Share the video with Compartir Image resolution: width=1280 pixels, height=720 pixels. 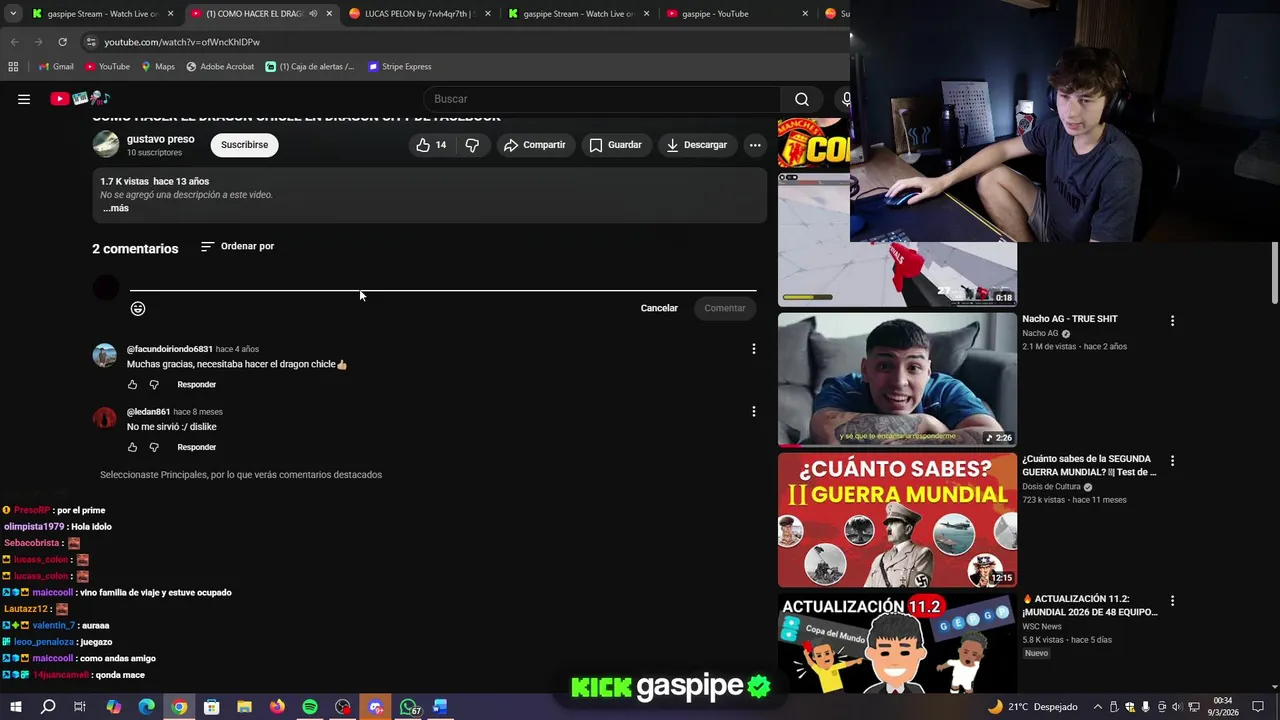click(x=535, y=145)
